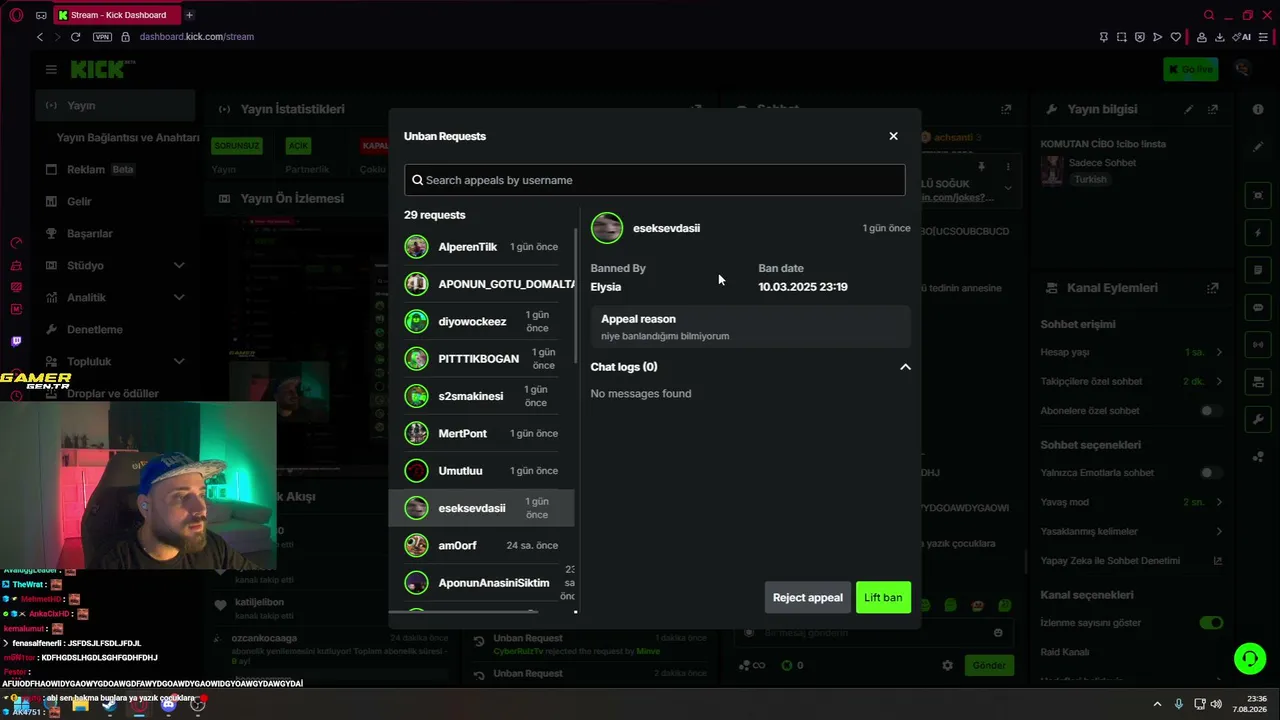Expand the Topluluk submenu

pos(179,361)
